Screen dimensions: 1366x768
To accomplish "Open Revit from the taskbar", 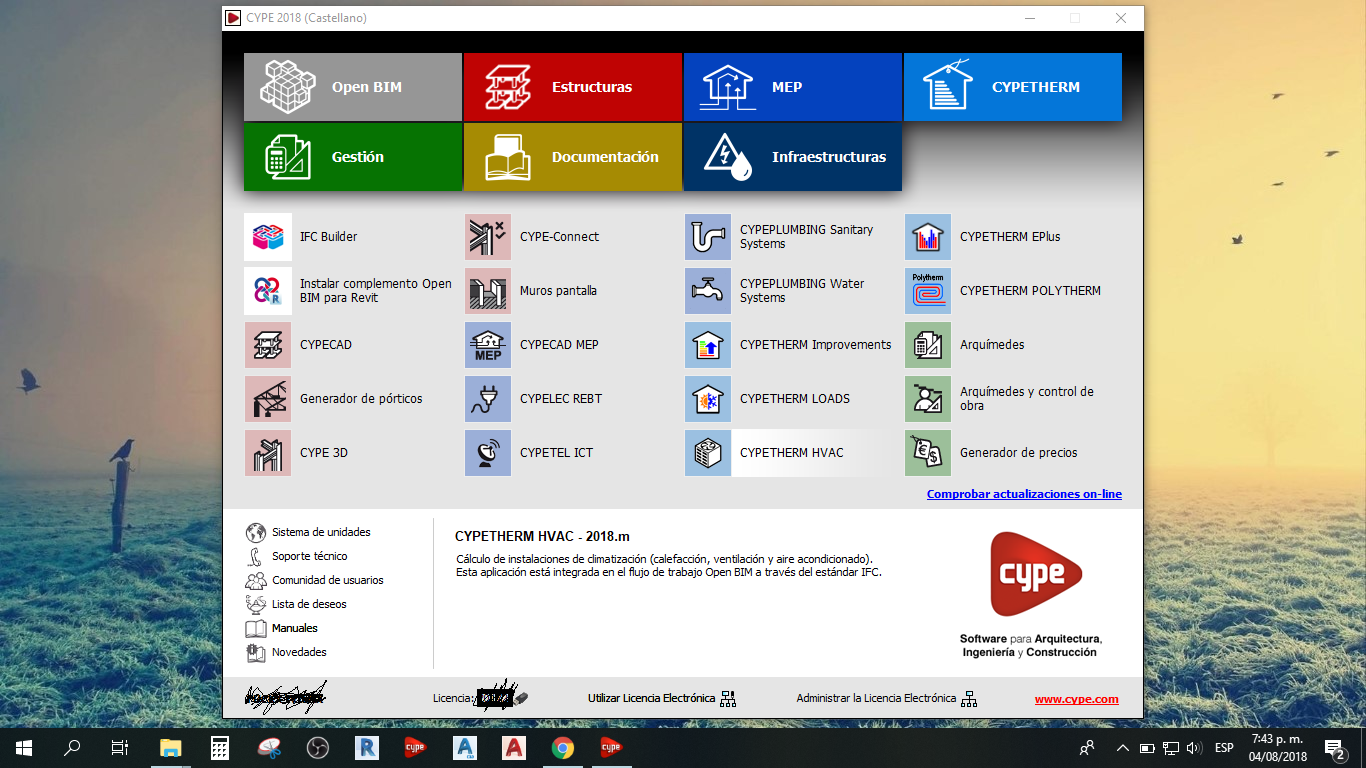I will click(x=367, y=747).
